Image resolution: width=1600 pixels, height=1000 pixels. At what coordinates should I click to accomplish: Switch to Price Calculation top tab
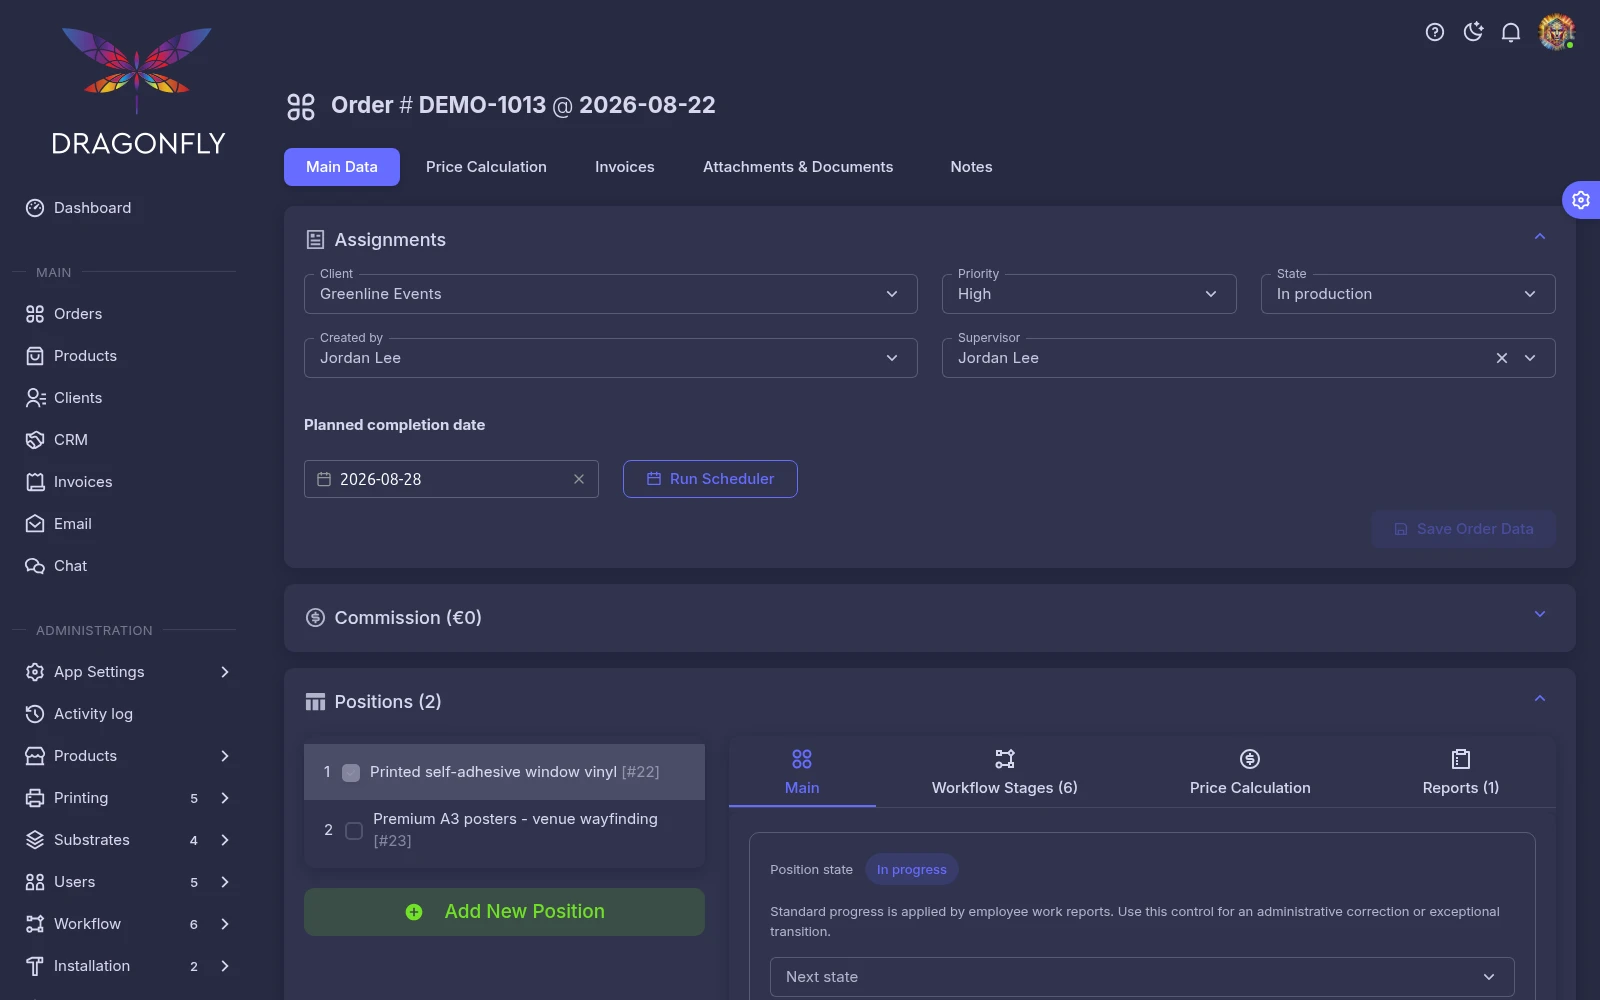[486, 167]
